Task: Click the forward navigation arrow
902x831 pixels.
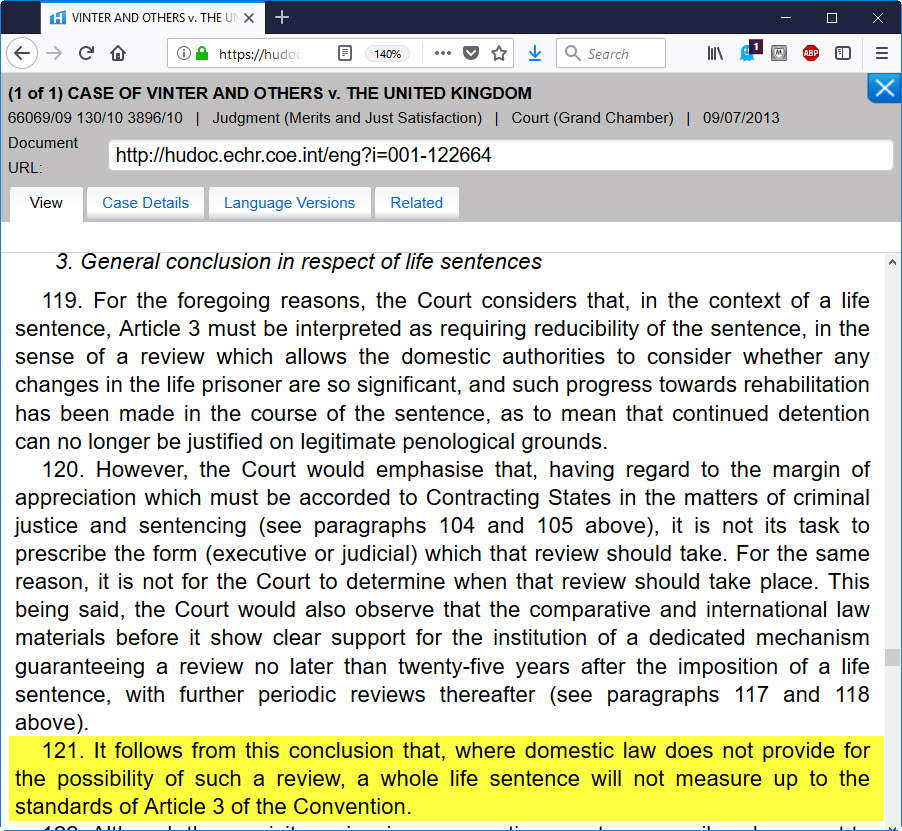Action: [x=53, y=53]
